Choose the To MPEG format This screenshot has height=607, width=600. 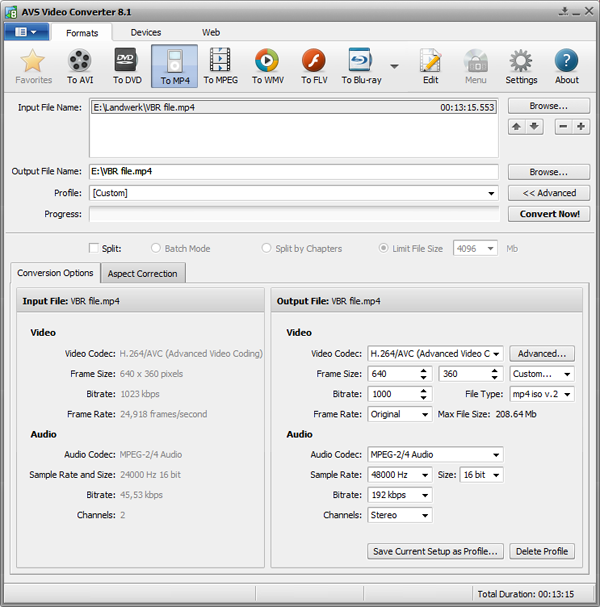click(221, 67)
